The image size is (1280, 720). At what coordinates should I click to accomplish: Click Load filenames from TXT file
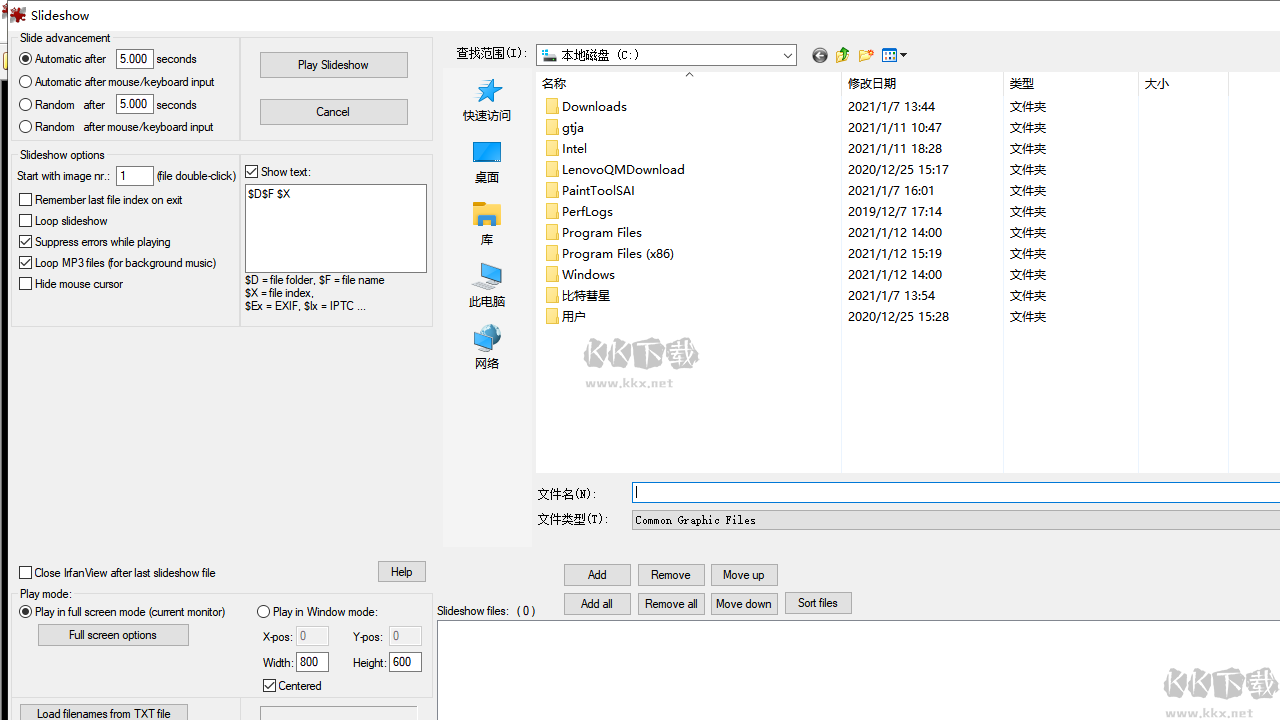tap(104, 713)
